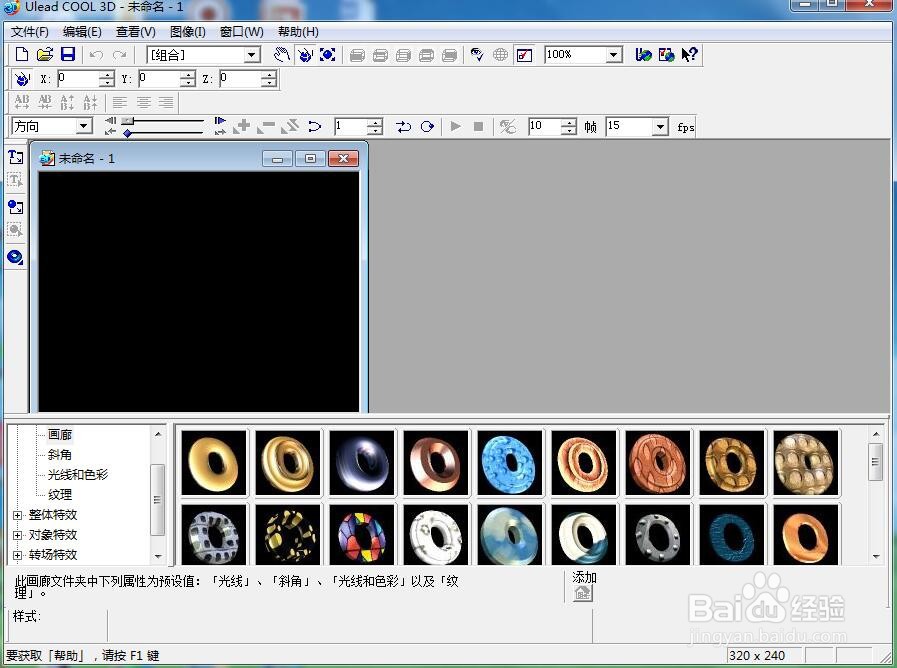Screen dimensions: 897x668
Task: Toggle the third face toolbar icon
Action: [403, 55]
